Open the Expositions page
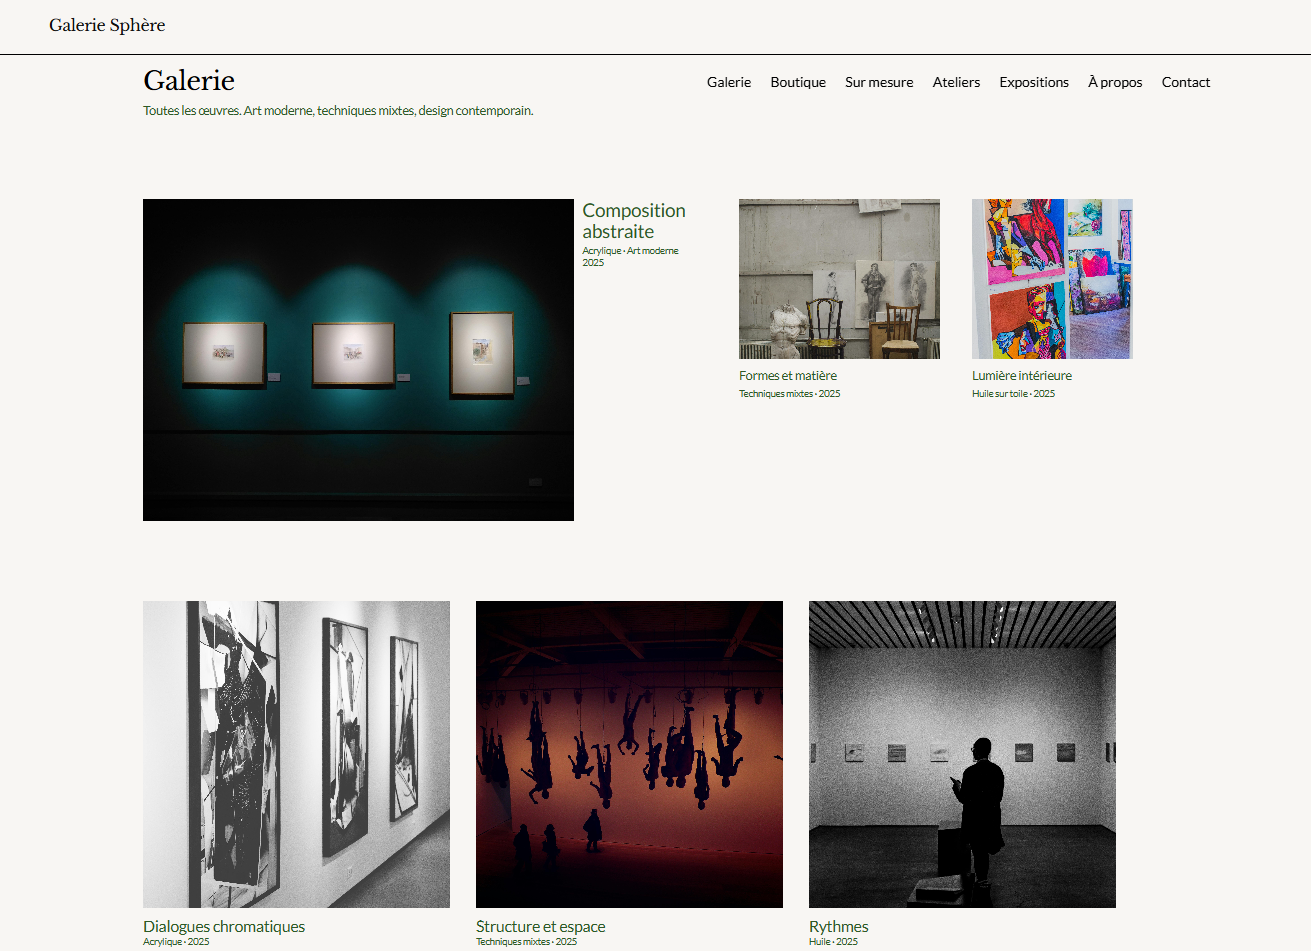The width and height of the screenshot is (1311, 951). point(1034,82)
